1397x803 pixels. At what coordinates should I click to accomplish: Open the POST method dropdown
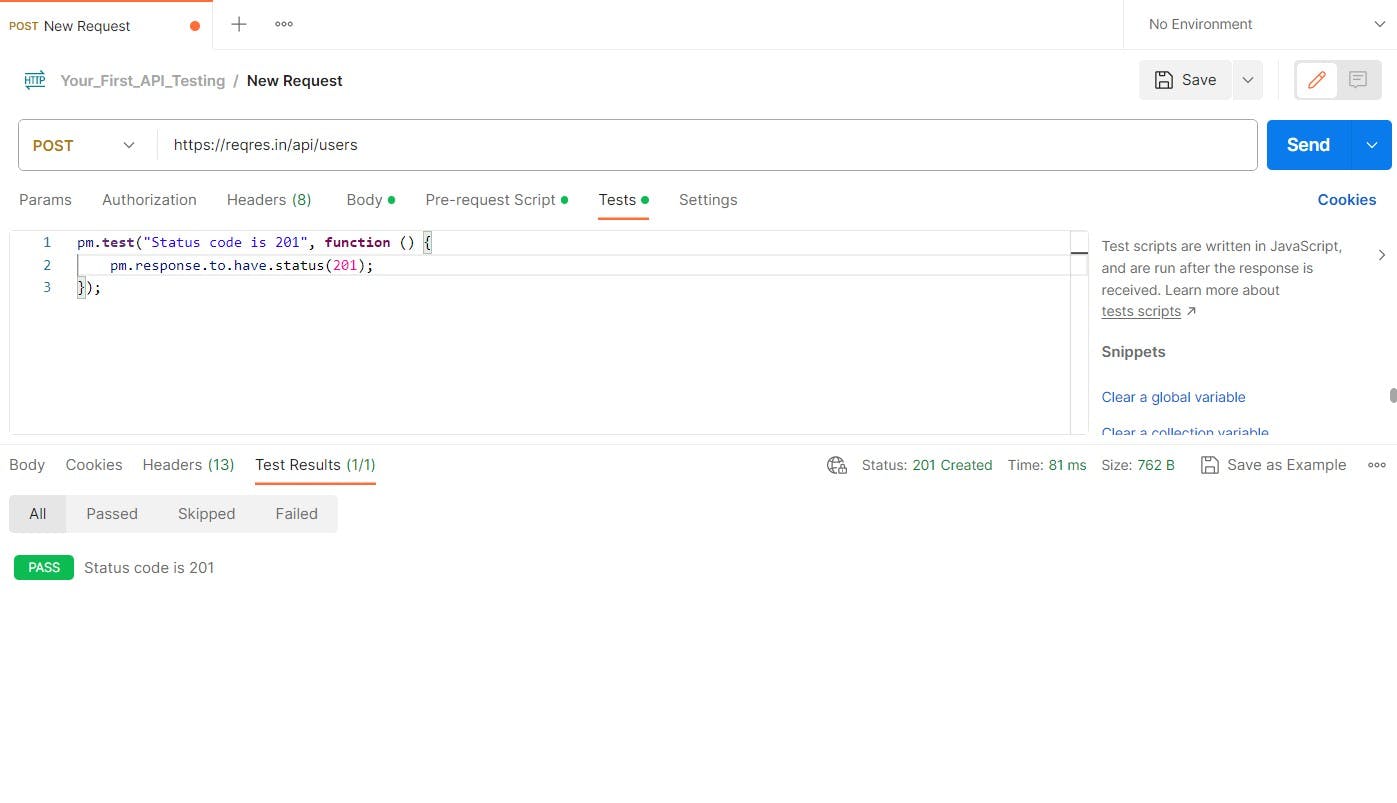click(87, 145)
